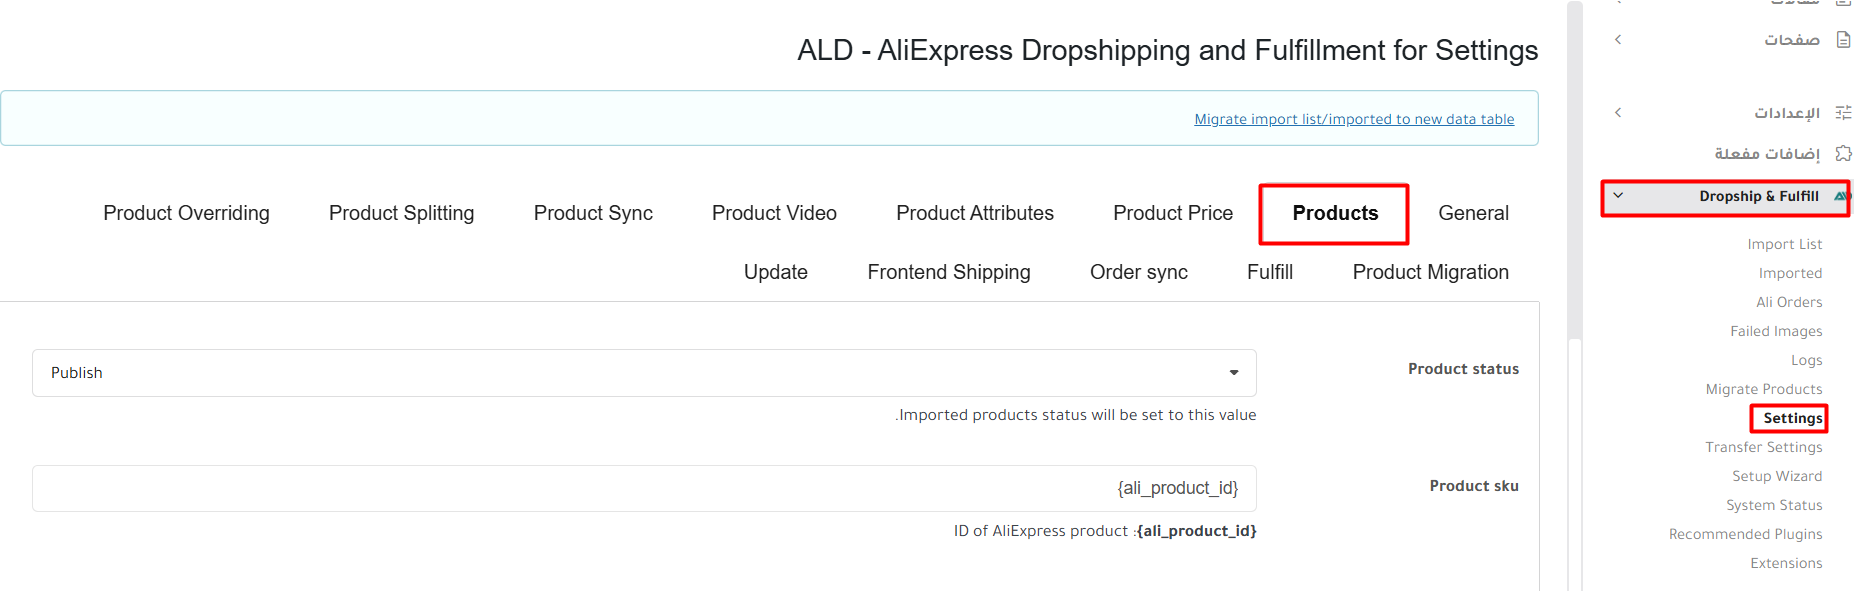Click the Dropship & Fulfill logo icon
The height and width of the screenshot is (591, 1854).
pos(1840,196)
